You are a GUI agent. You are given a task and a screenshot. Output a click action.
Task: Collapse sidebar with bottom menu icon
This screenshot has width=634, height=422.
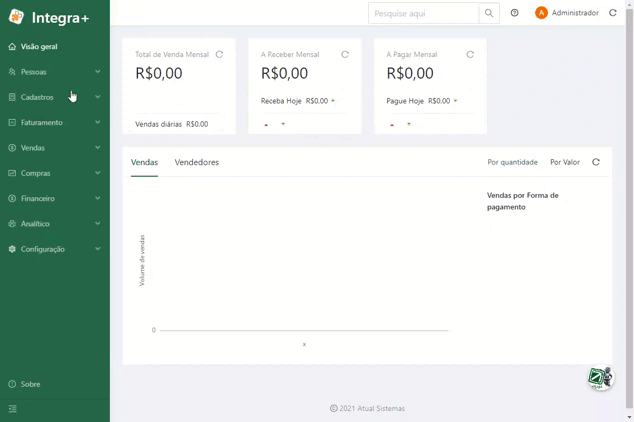(x=13, y=409)
